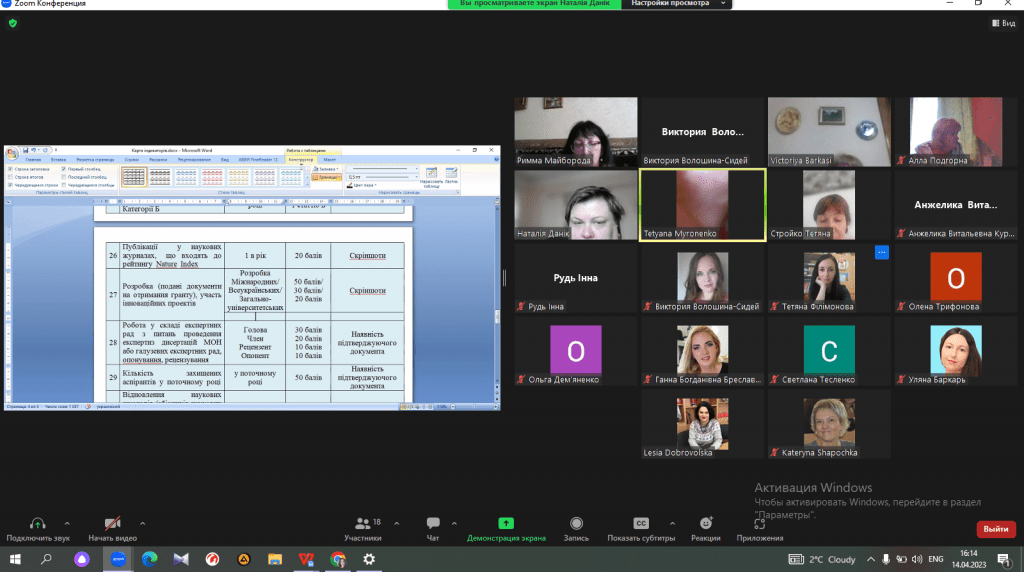The height and width of the screenshot is (572, 1024).
Task: Click the Подключить звук headphone icon
Action: point(37,523)
